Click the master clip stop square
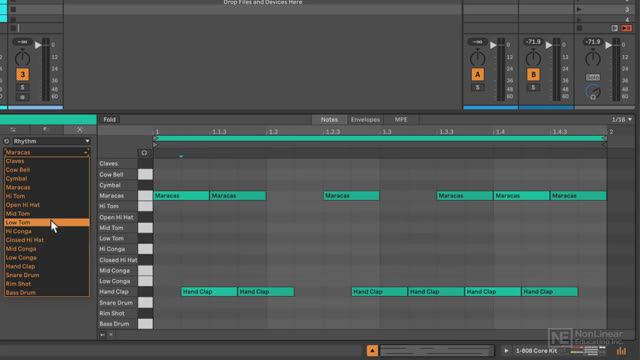Viewport: 640px width, 360px height. click(x=580, y=28)
